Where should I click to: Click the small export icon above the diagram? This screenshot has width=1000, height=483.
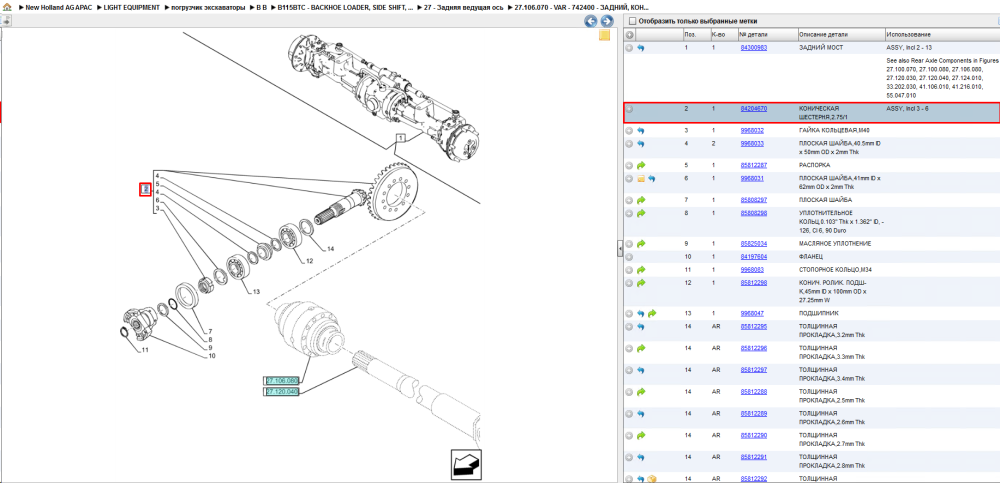point(5,20)
